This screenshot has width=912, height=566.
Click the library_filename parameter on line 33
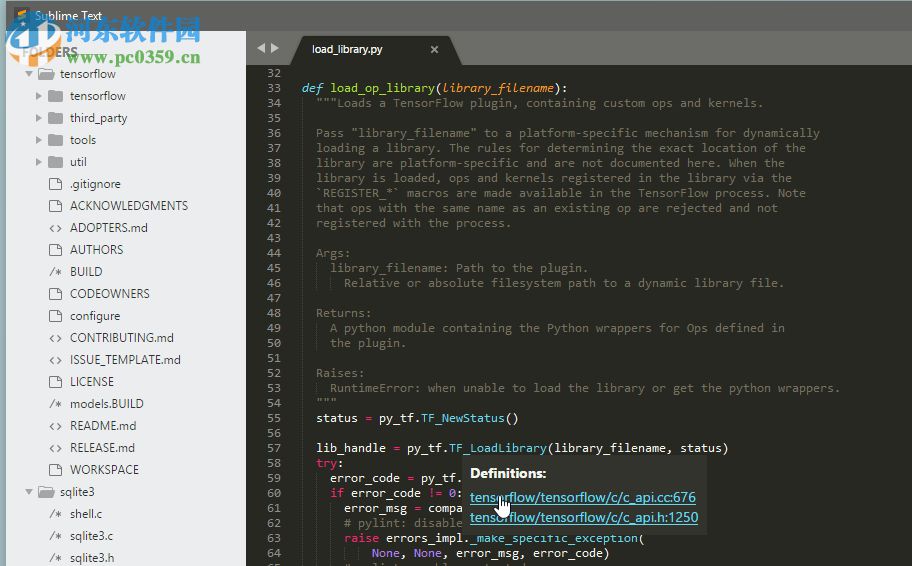click(498, 88)
